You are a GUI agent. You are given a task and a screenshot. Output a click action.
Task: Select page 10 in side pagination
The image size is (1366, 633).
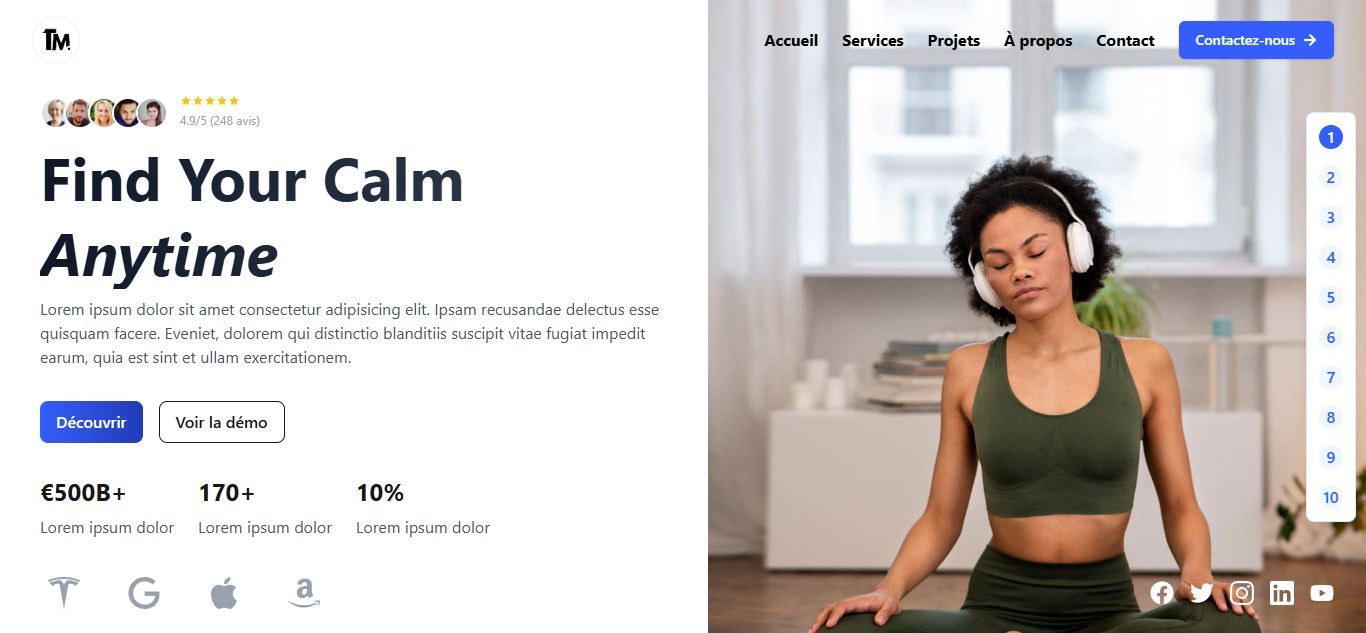pos(1330,497)
